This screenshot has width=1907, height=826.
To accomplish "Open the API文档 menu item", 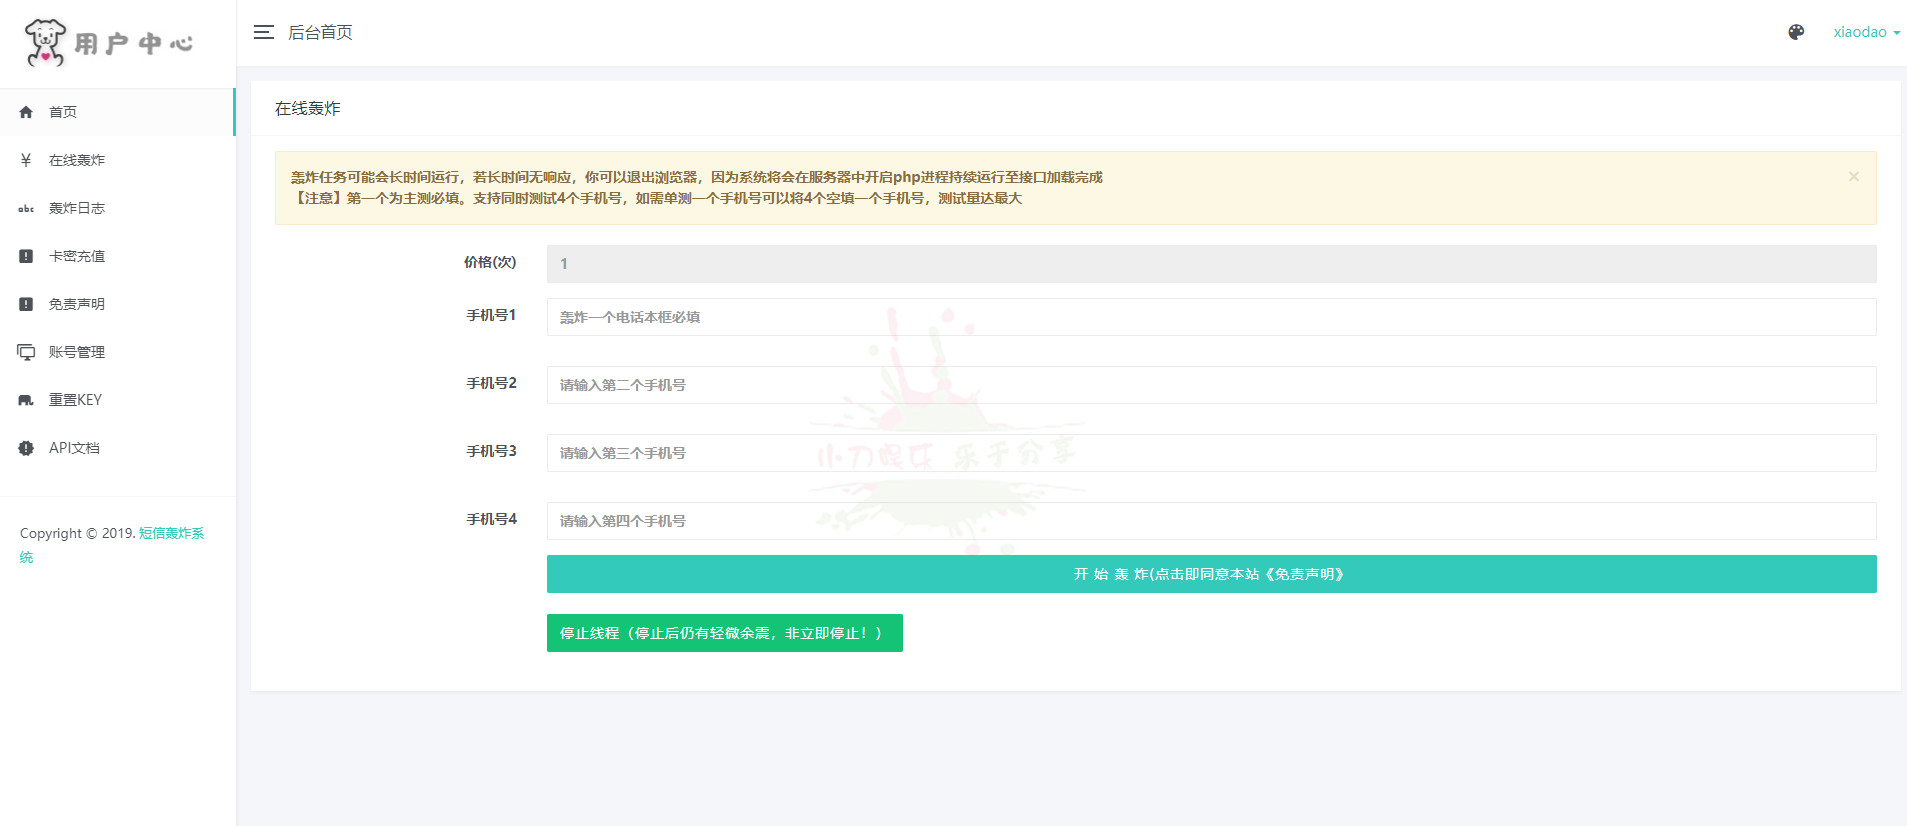I will (75, 448).
